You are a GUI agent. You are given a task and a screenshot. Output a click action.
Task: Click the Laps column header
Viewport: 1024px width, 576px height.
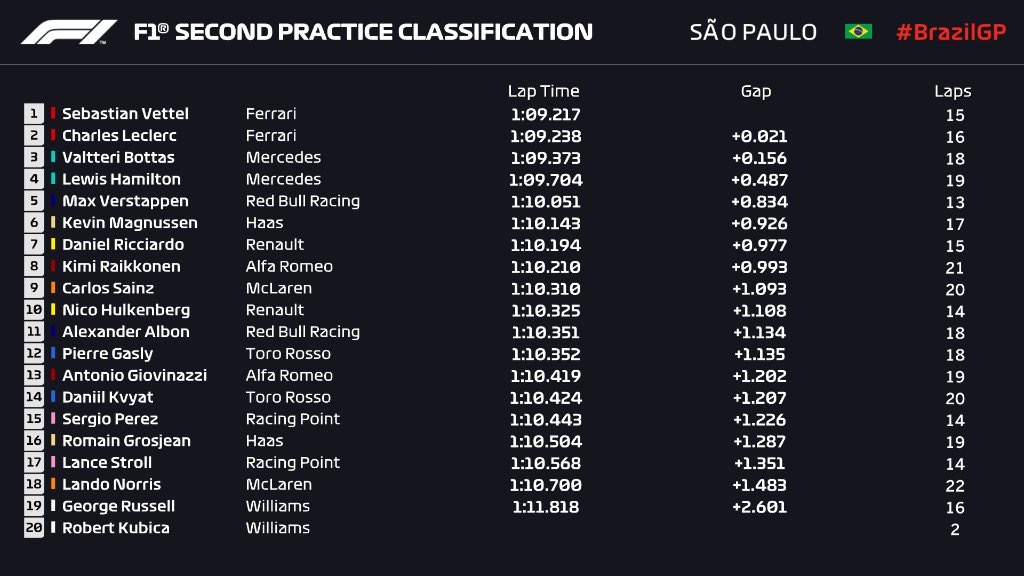click(x=952, y=91)
